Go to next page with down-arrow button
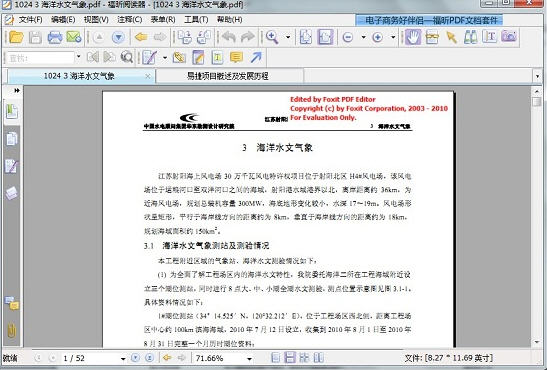The image size is (547, 370). [x=118, y=37]
